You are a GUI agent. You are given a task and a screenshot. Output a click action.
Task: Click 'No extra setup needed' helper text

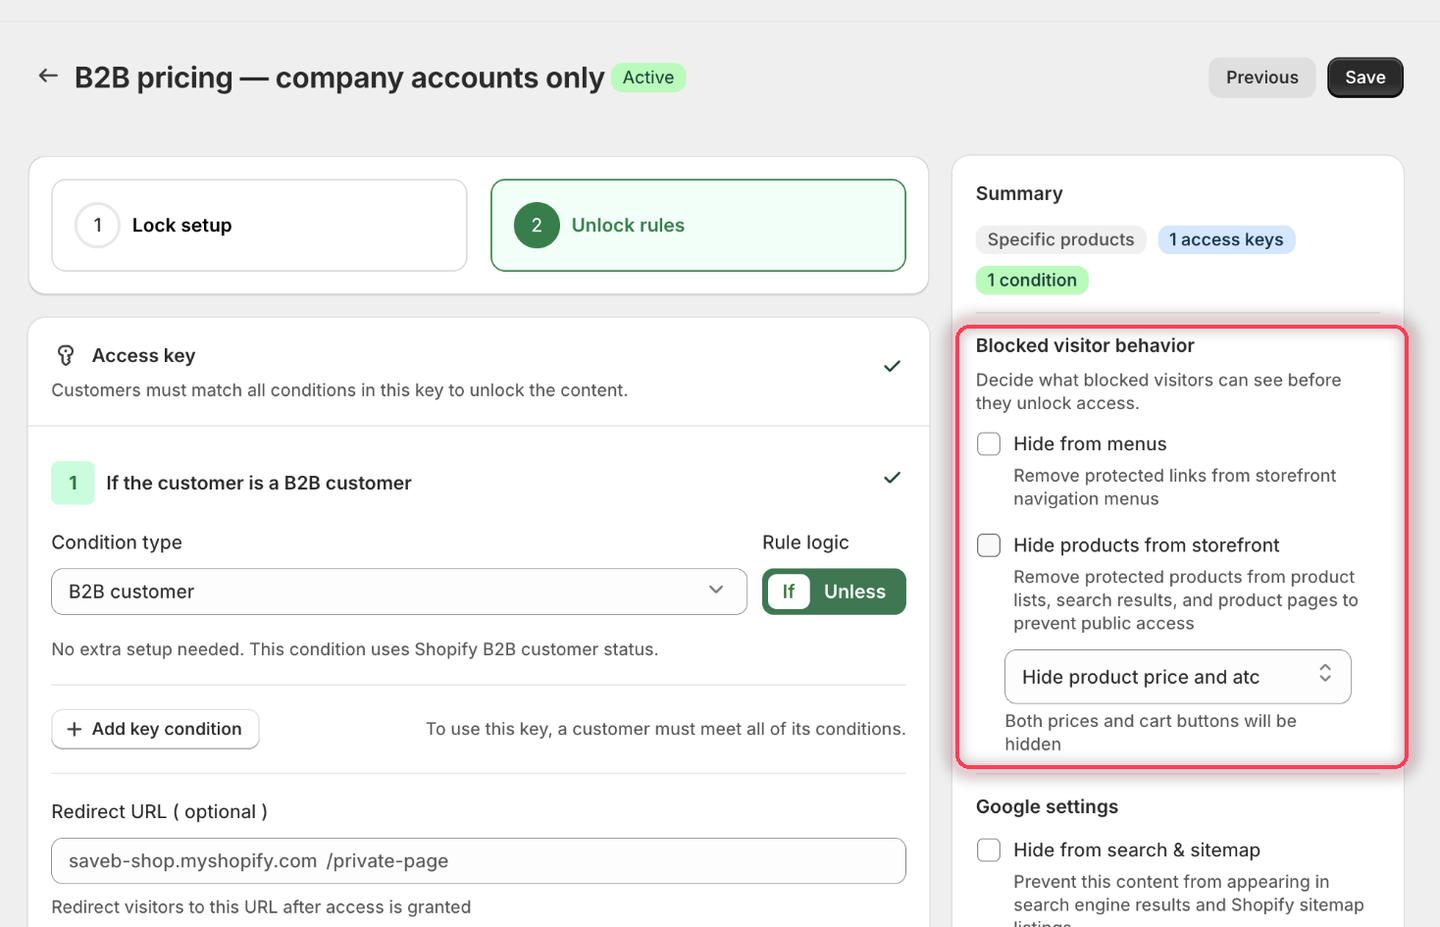pos(355,649)
